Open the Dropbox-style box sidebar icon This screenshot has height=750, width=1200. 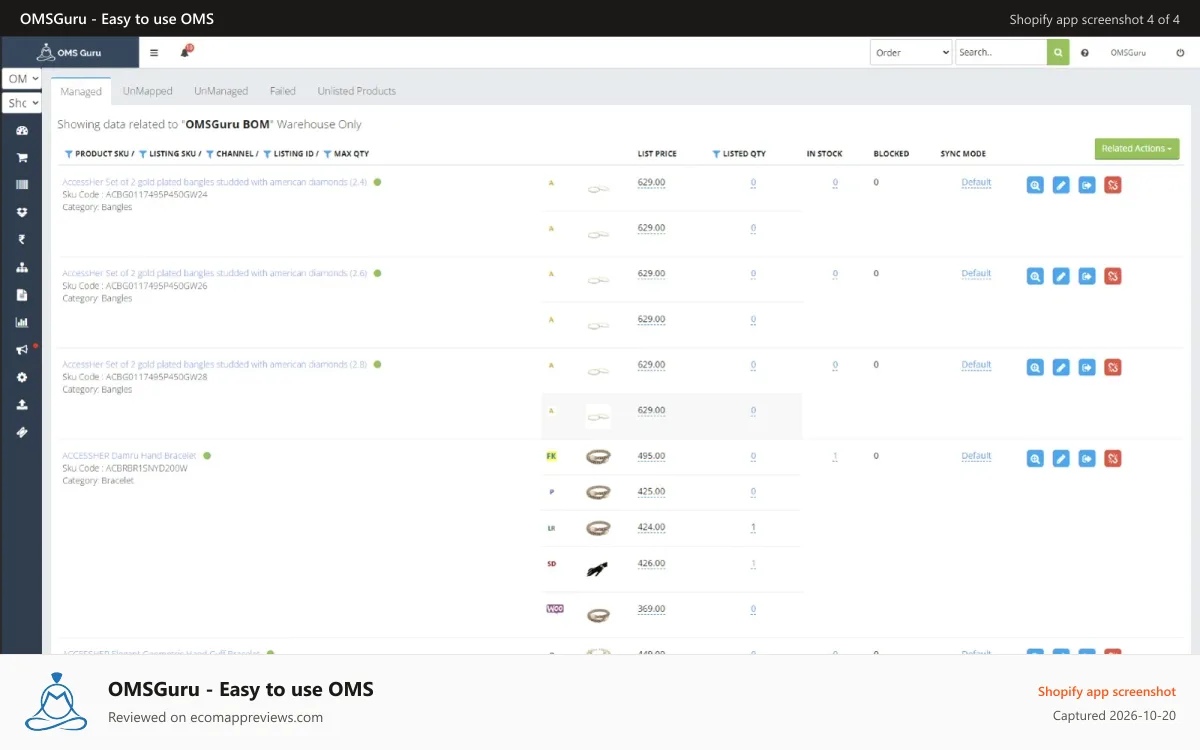[22, 212]
